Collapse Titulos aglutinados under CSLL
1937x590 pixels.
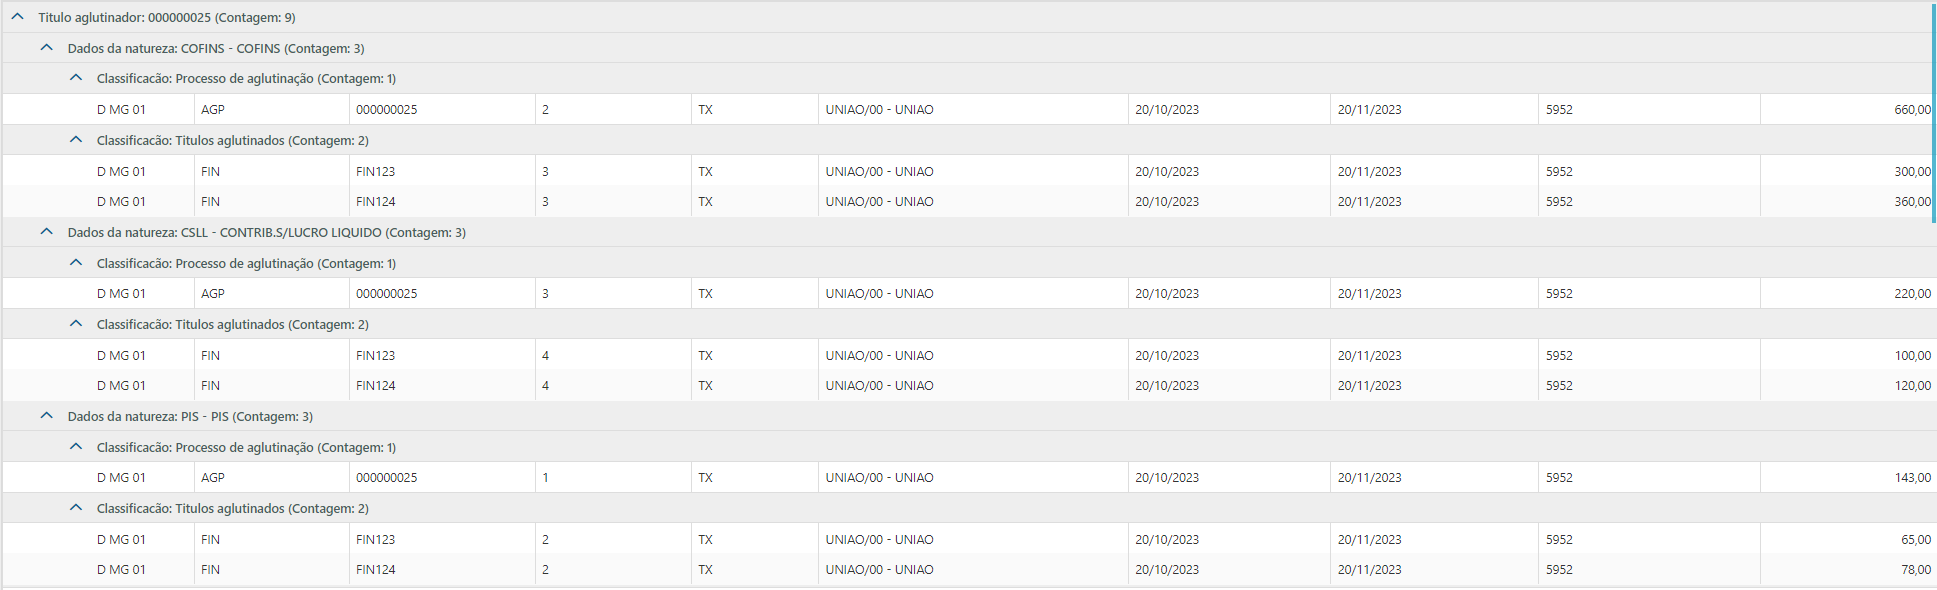point(76,324)
